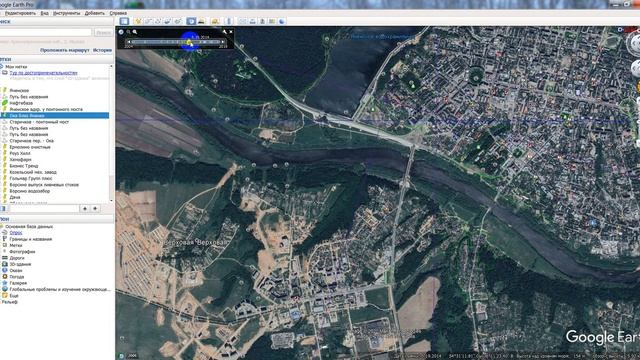This screenshot has height=360, width=640.
Task: Move selected place up with arrow button
Action: point(85,209)
